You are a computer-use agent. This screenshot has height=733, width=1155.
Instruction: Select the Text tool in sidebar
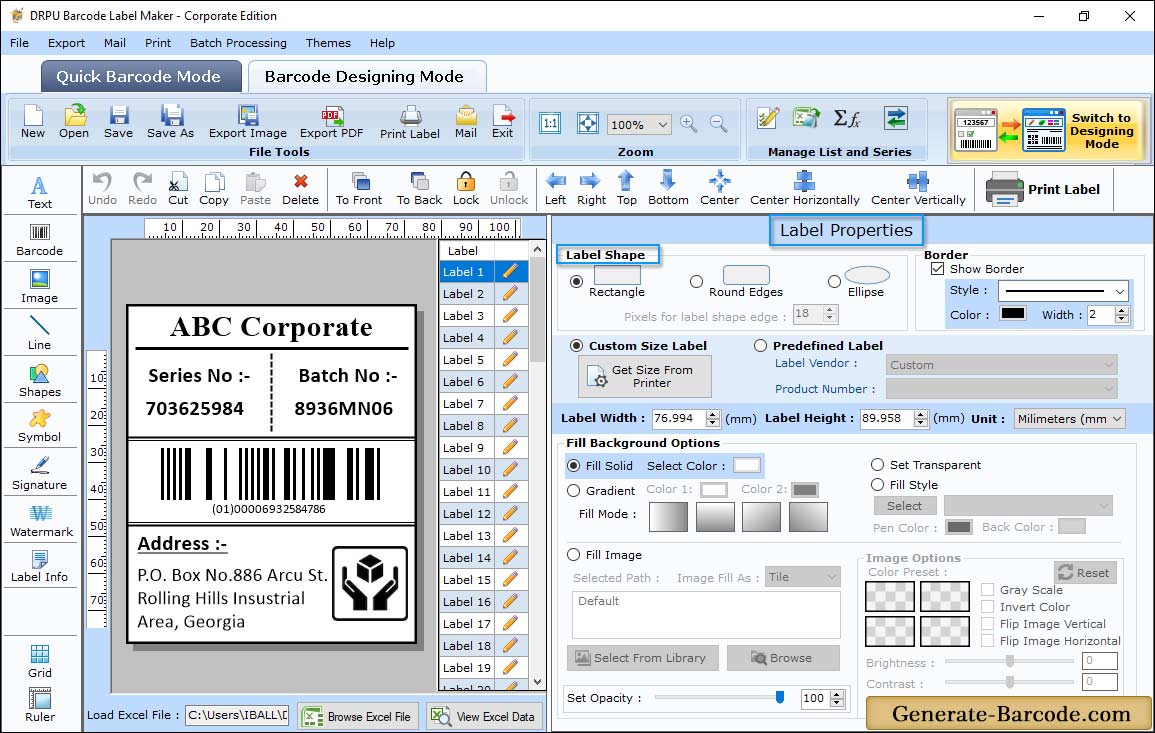[x=40, y=192]
